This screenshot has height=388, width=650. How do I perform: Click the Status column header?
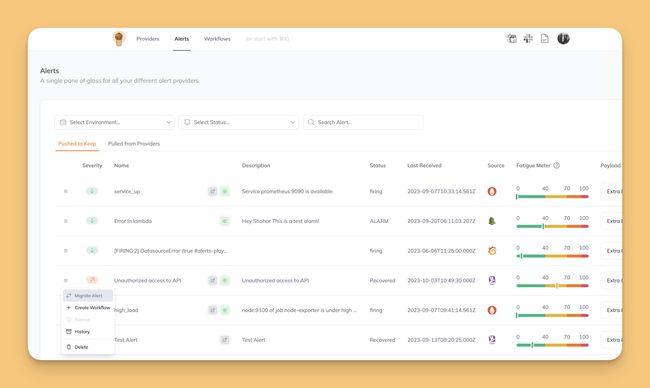point(378,165)
